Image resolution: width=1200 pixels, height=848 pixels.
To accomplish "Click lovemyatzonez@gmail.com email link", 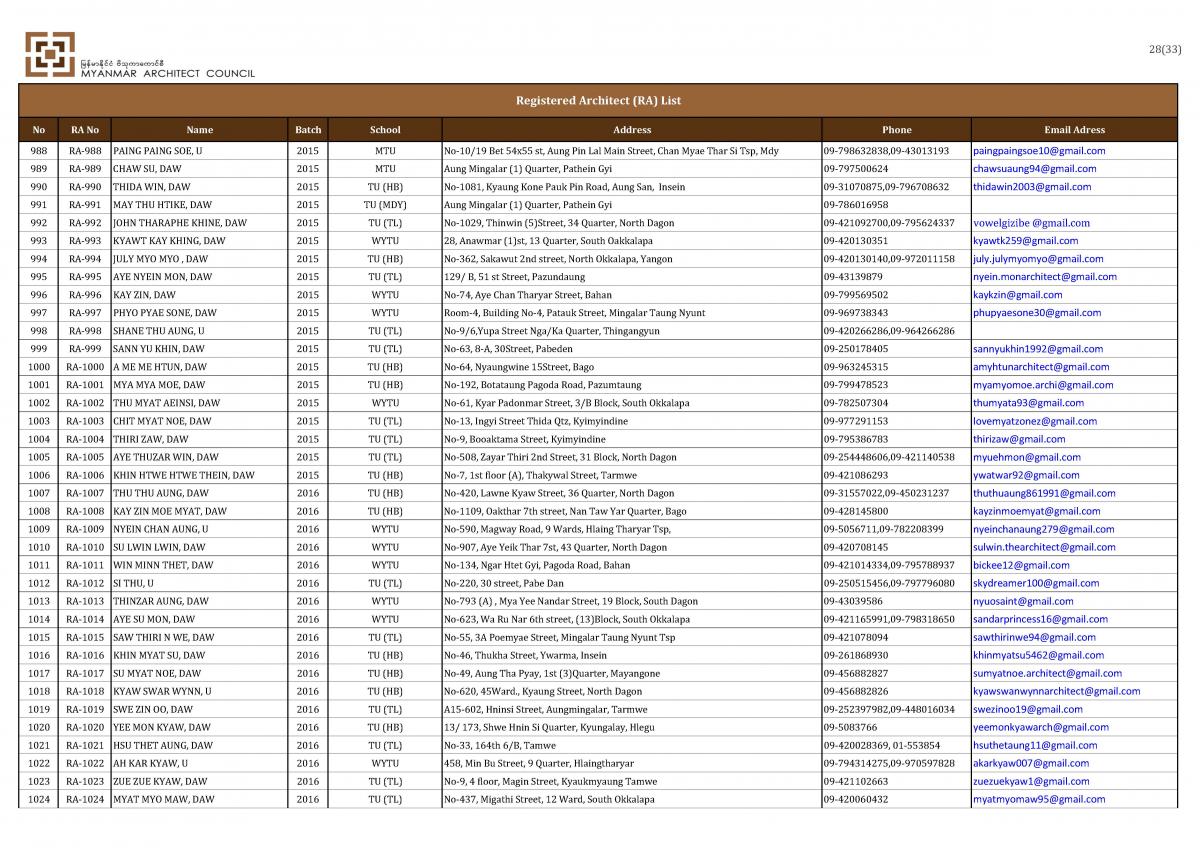I will point(1035,421).
